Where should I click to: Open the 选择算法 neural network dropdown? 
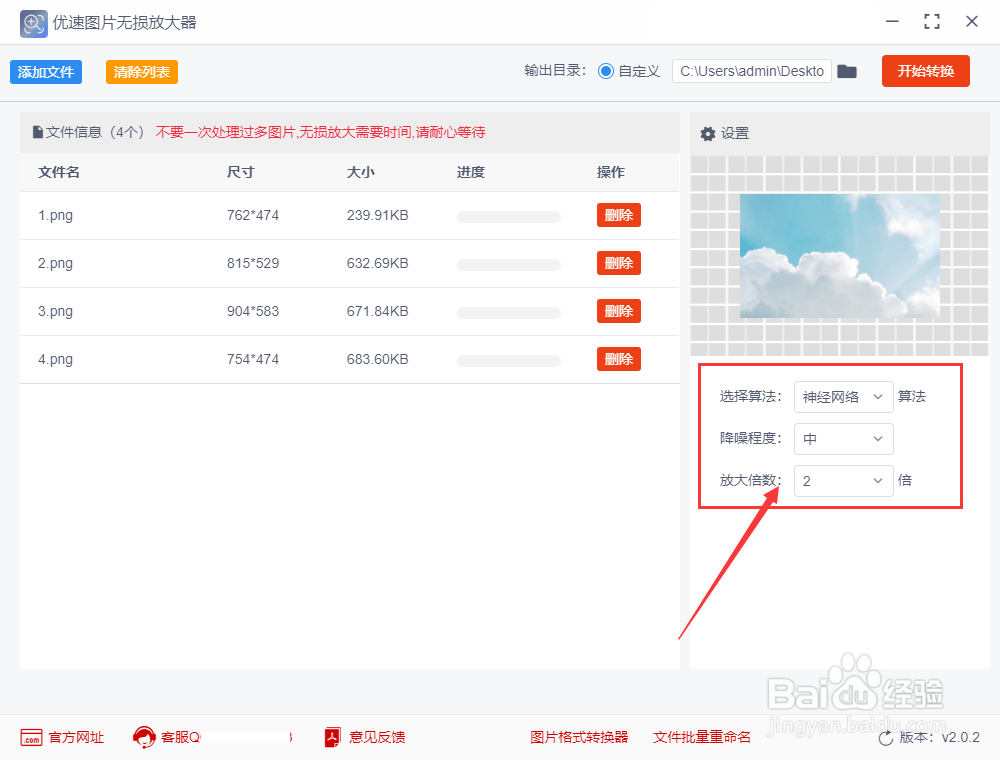pos(843,397)
